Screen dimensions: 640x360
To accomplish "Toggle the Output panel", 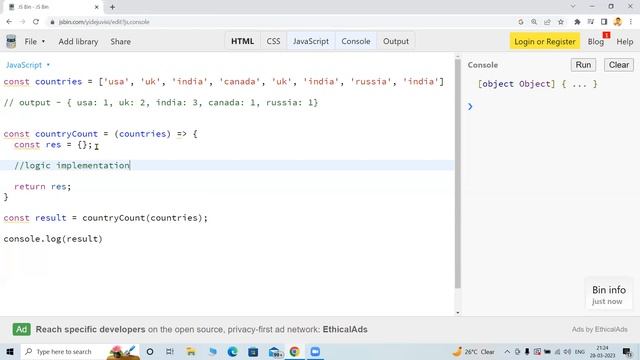I will pos(396,41).
